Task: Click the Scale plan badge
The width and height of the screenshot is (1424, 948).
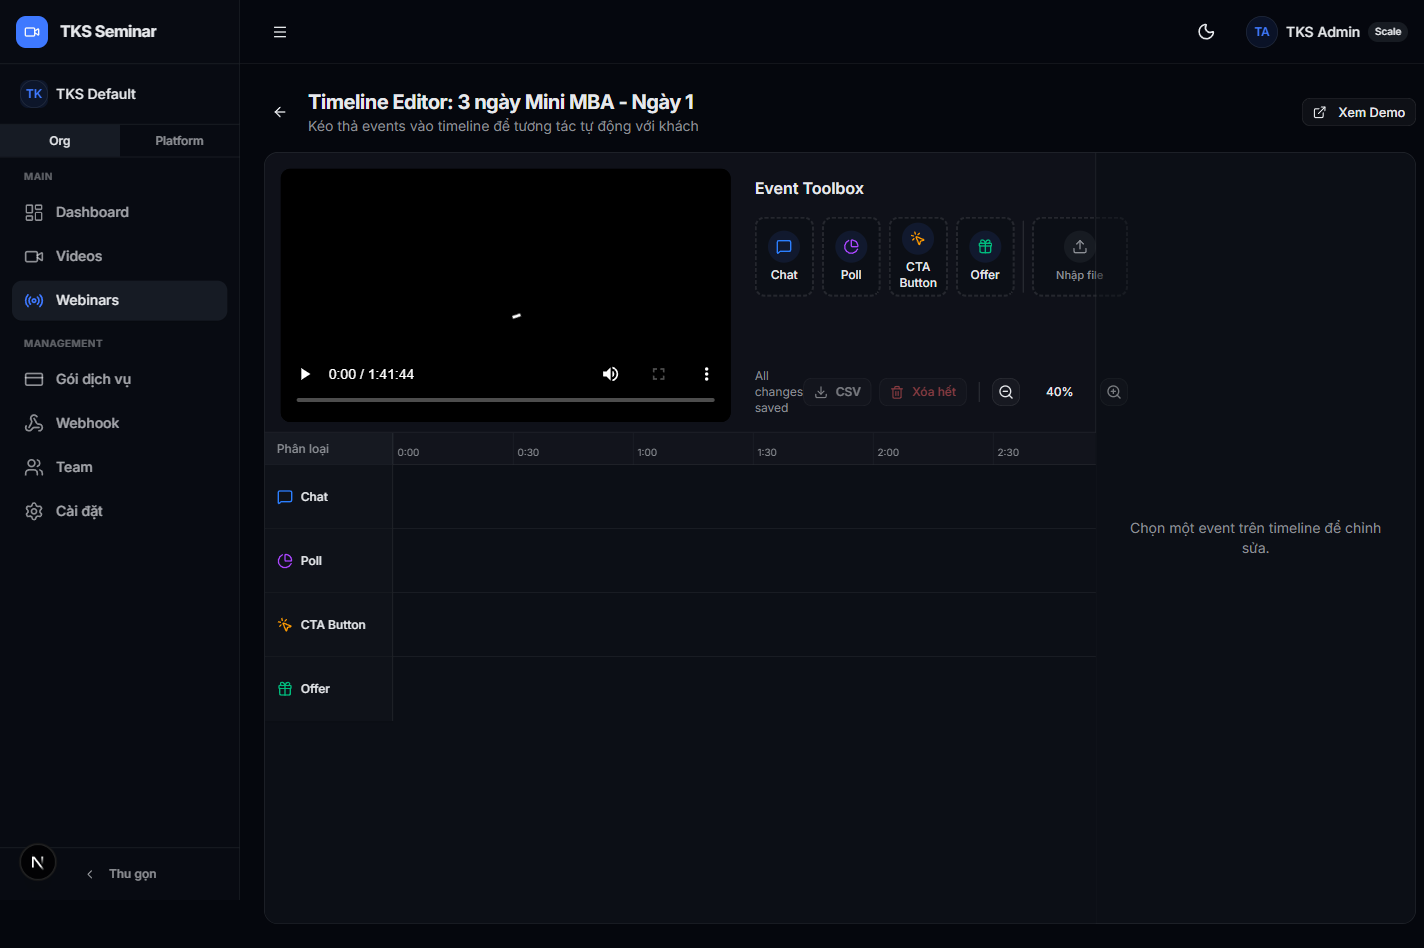Action: click(1388, 32)
